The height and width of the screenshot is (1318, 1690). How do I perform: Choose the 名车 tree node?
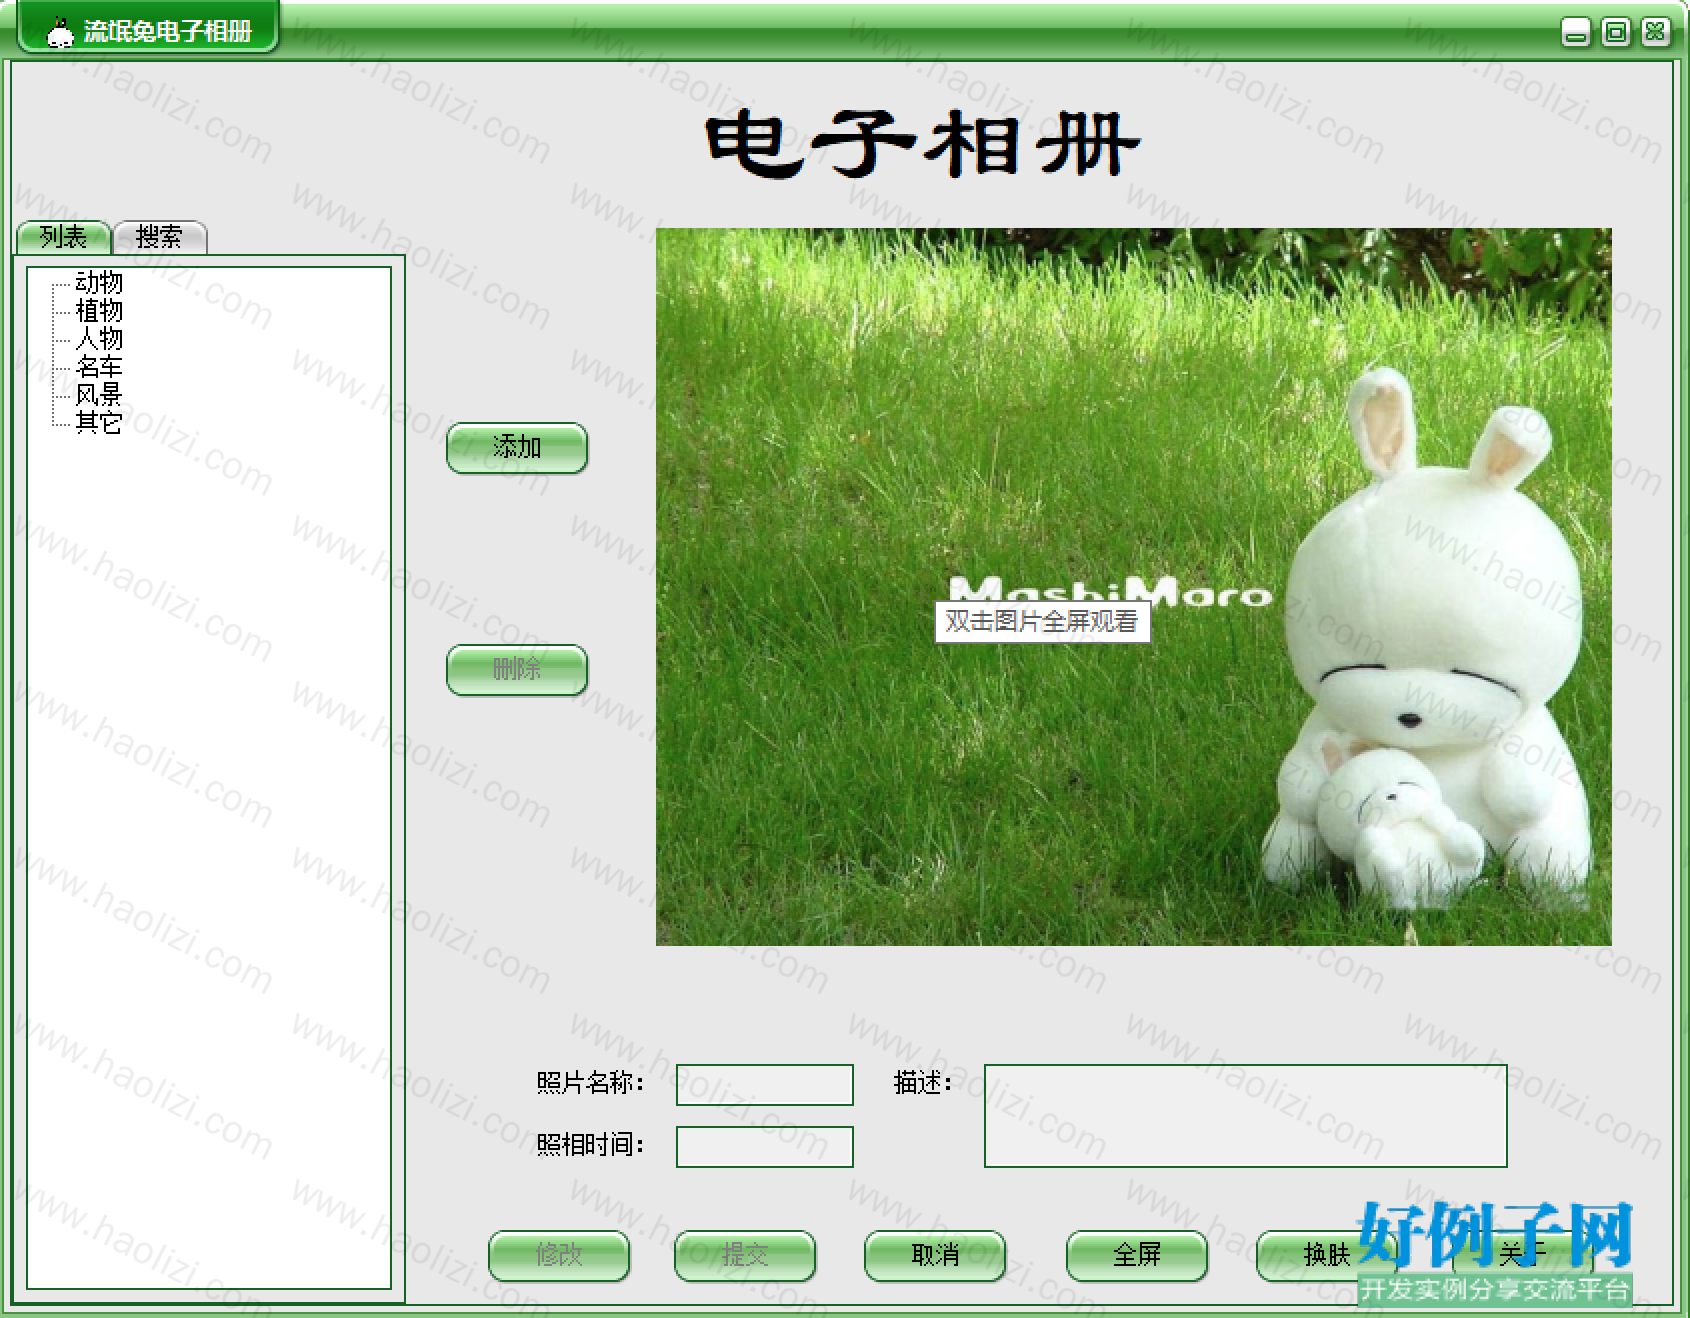(99, 367)
